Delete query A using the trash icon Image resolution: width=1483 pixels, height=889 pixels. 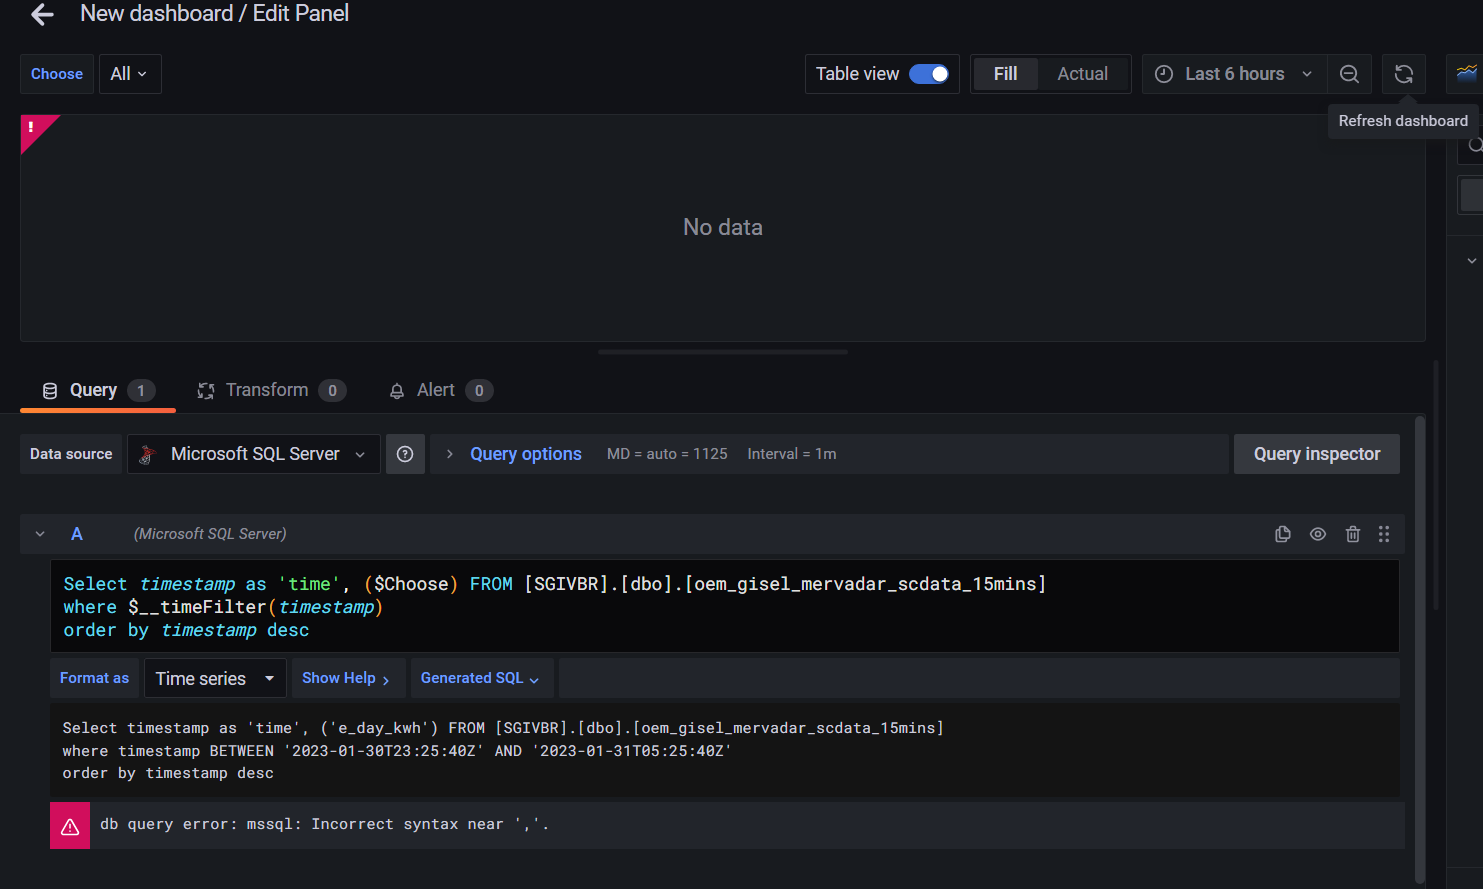pyautogui.click(x=1352, y=534)
